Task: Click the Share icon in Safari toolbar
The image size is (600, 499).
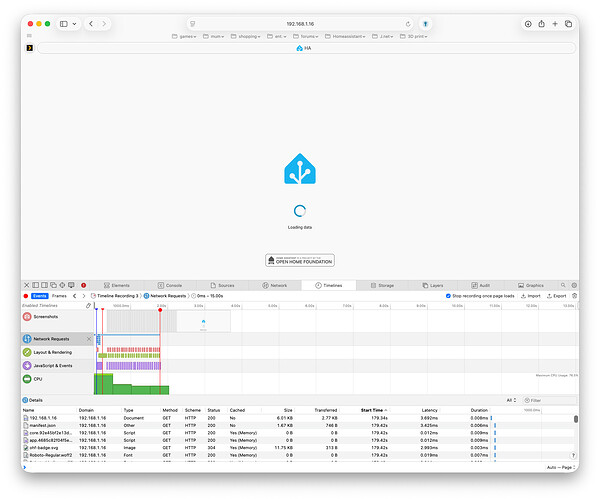Action: point(541,24)
